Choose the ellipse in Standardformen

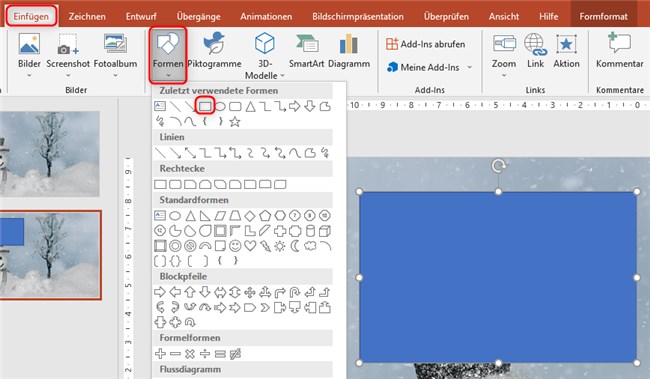pyautogui.click(x=175, y=216)
